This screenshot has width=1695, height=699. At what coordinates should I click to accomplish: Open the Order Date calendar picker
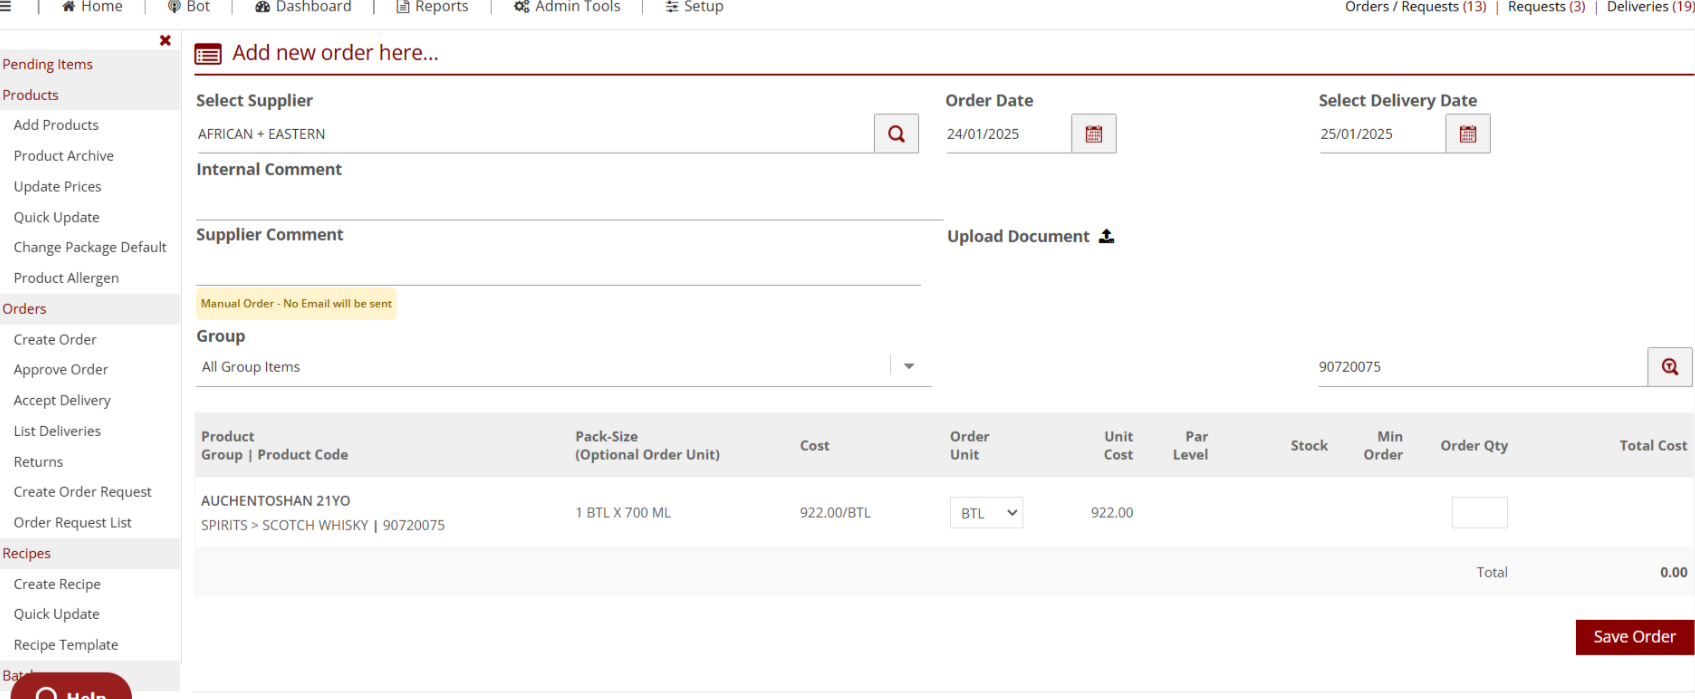(x=1093, y=134)
